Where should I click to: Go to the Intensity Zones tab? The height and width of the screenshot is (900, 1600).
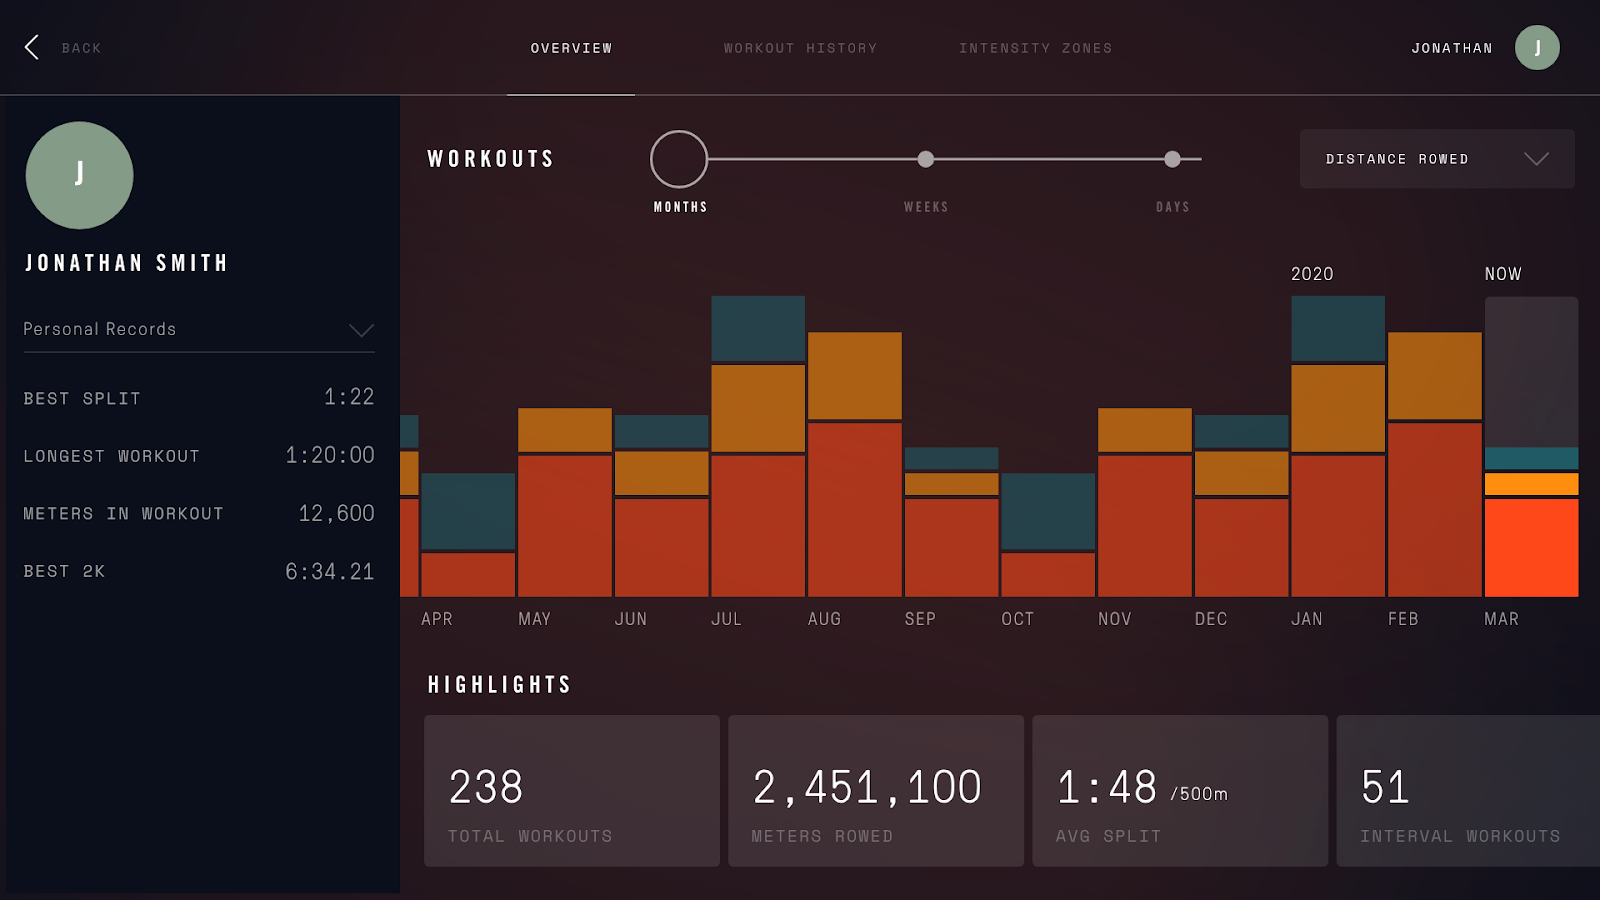click(x=1035, y=48)
